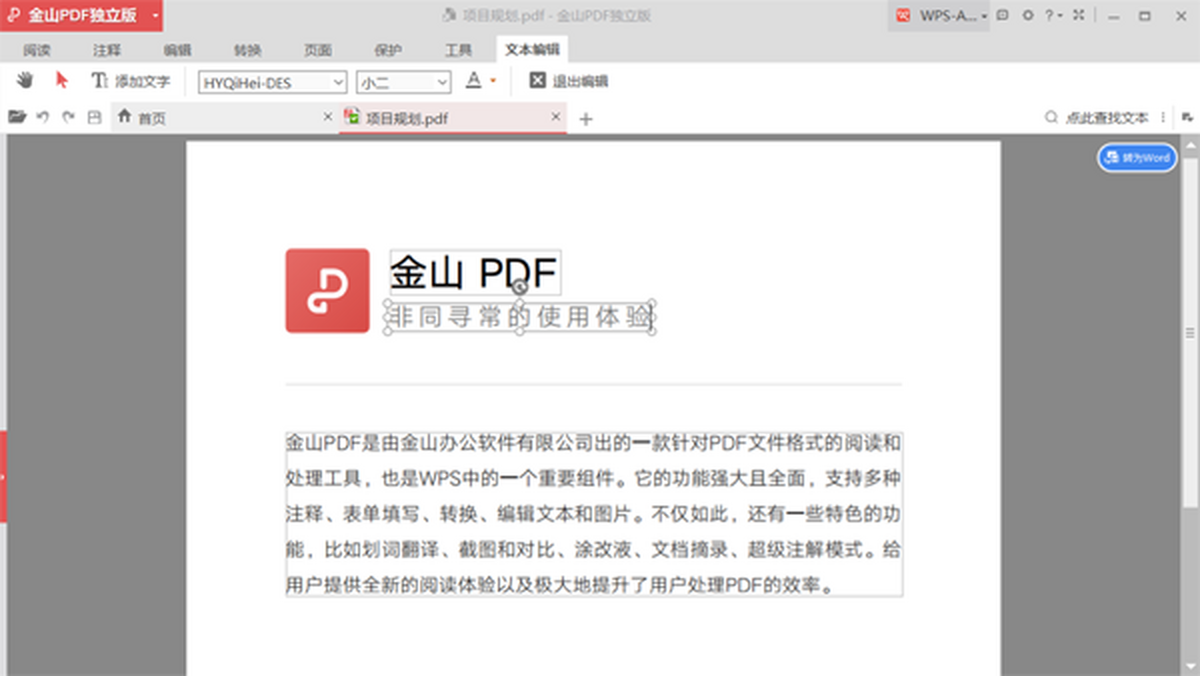Viewport: 1200px width, 676px height.
Task: Select the red arrow selection tool
Action: (x=62, y=81)
